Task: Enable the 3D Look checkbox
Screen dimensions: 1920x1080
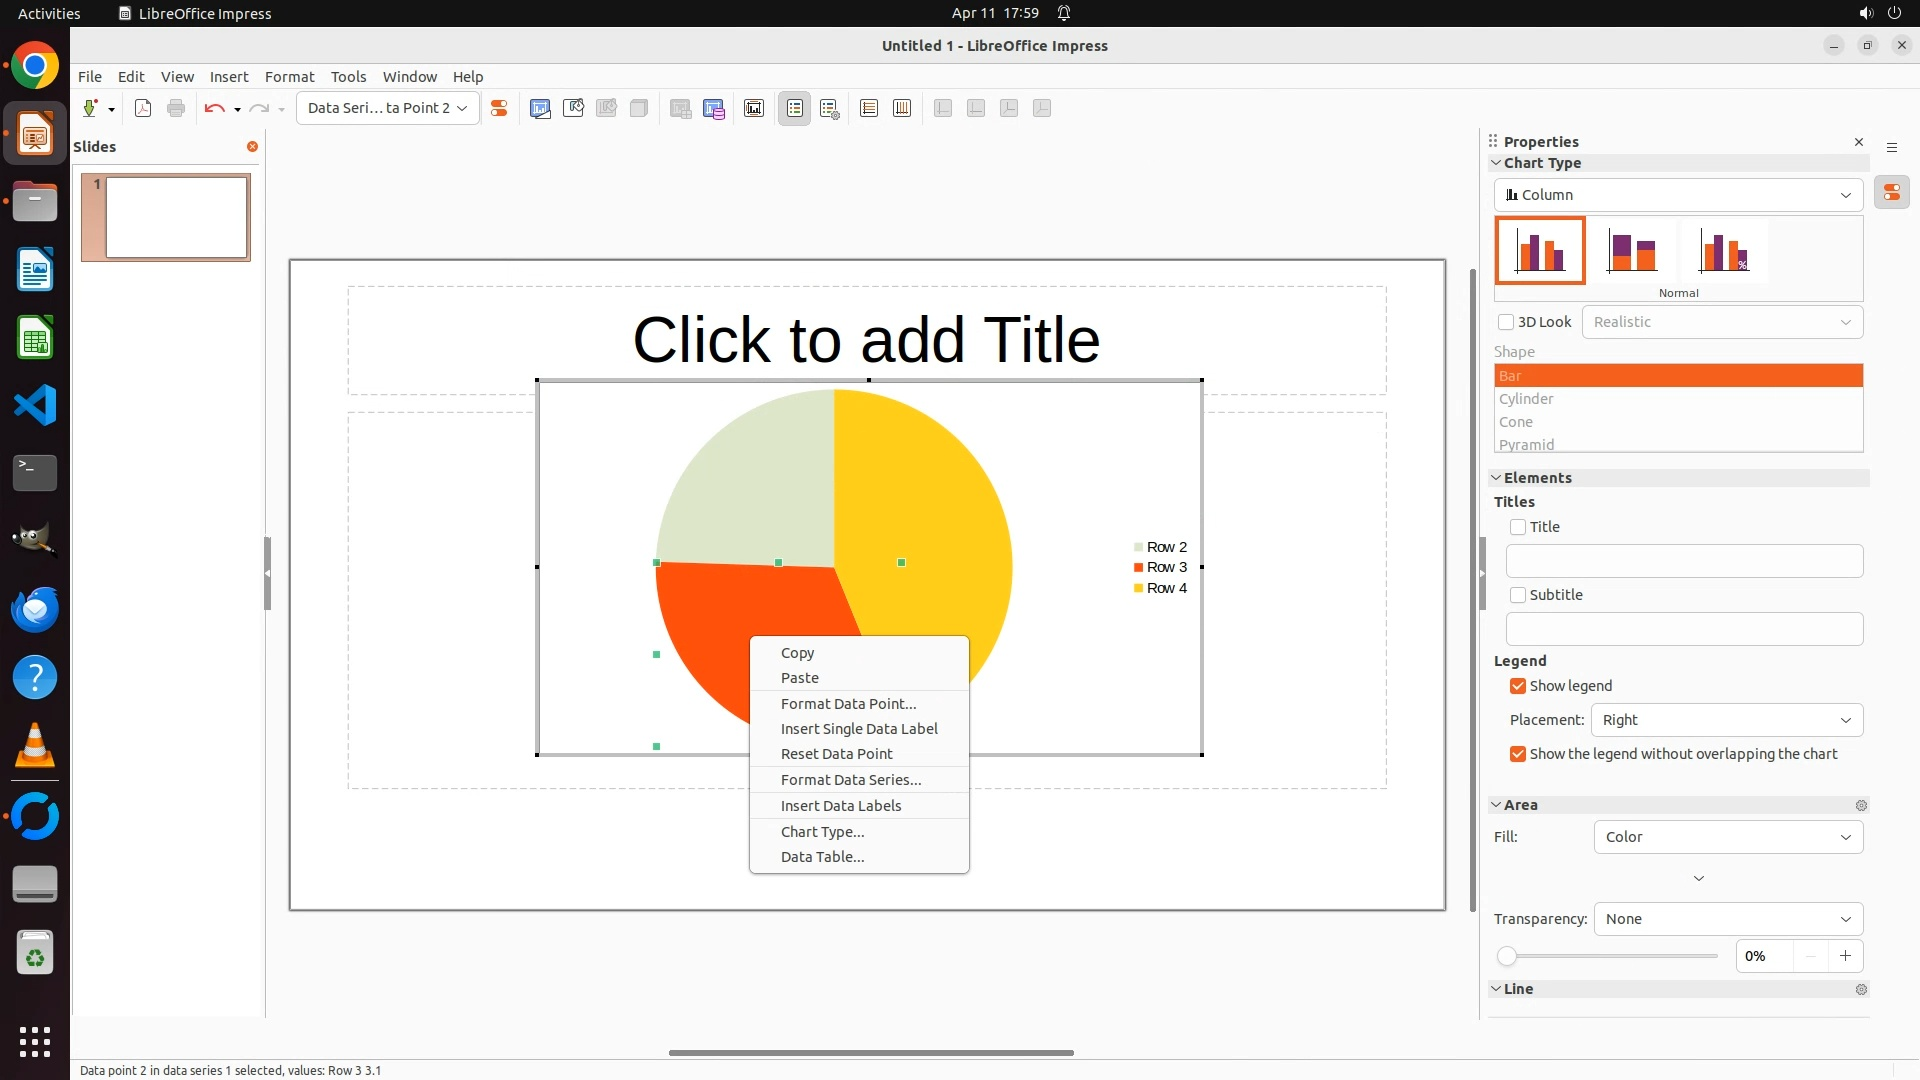Action: pos(1506,322)
